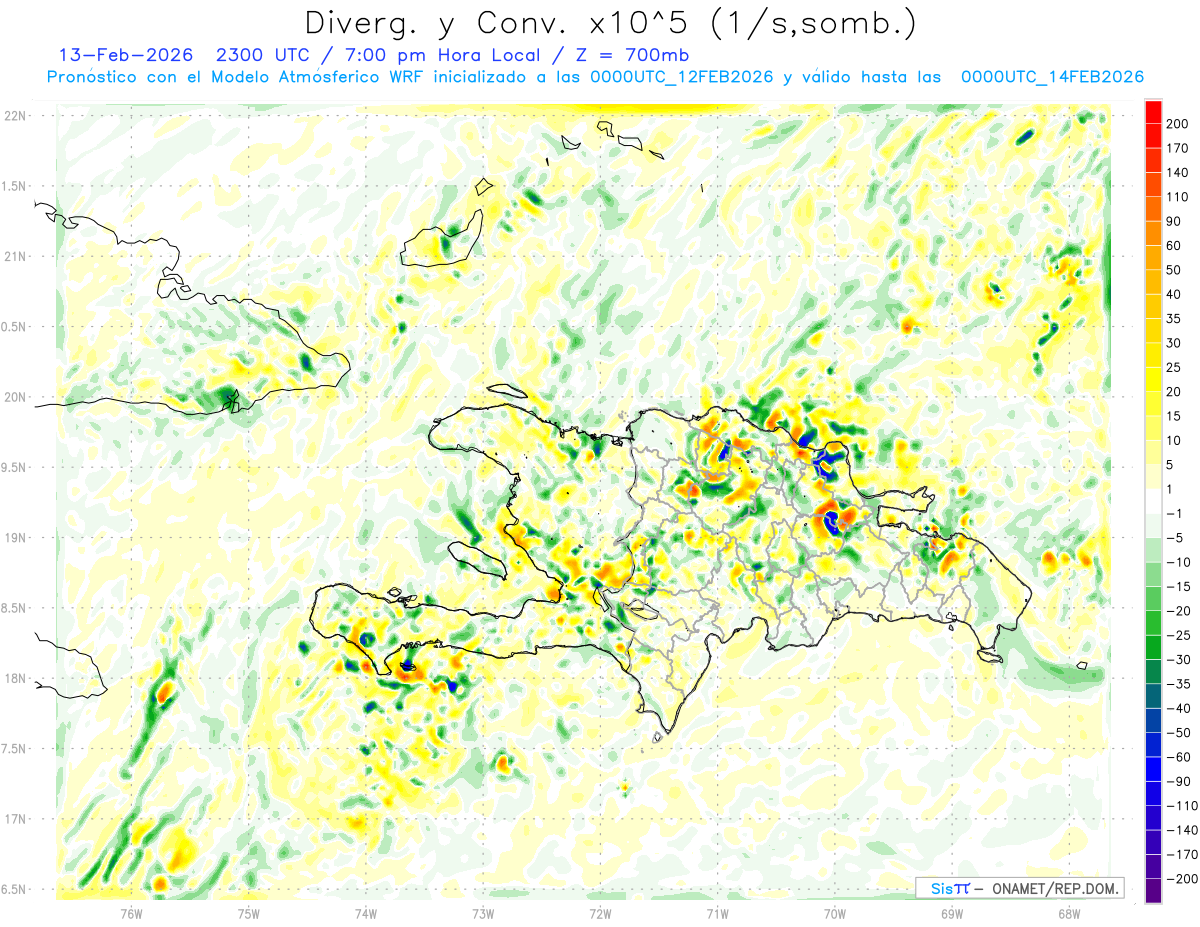1200x927 pixels.
Task: Click the "71W" longitude label
Action: point(717,912)
